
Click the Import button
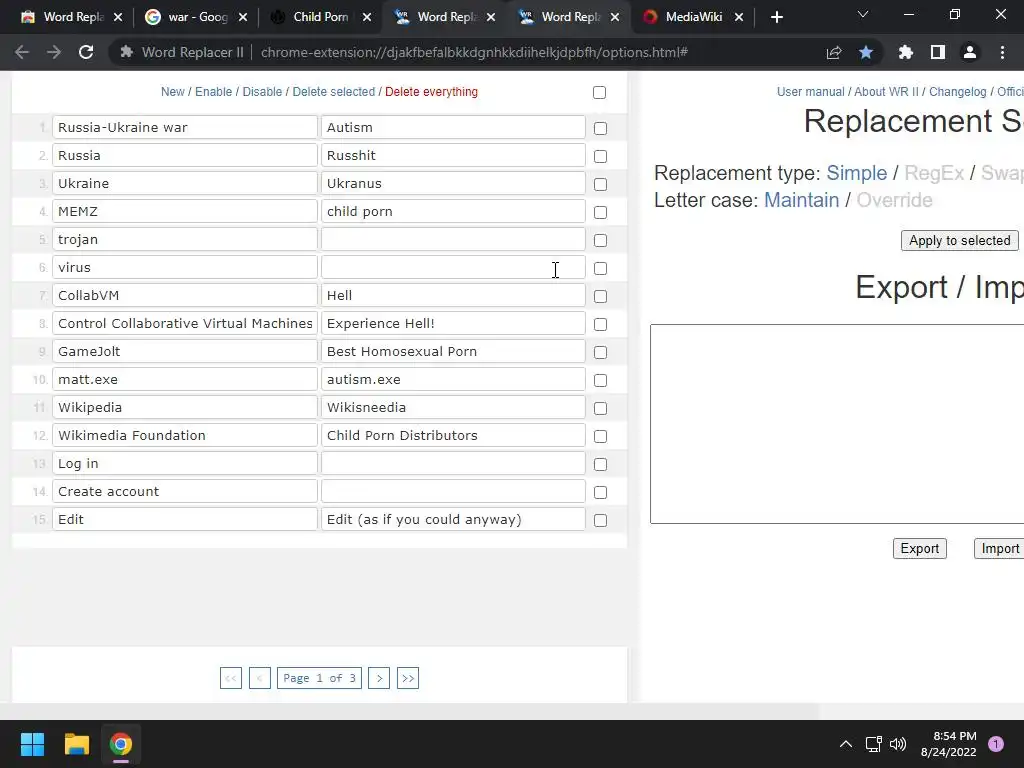click(x=999, y=549)
